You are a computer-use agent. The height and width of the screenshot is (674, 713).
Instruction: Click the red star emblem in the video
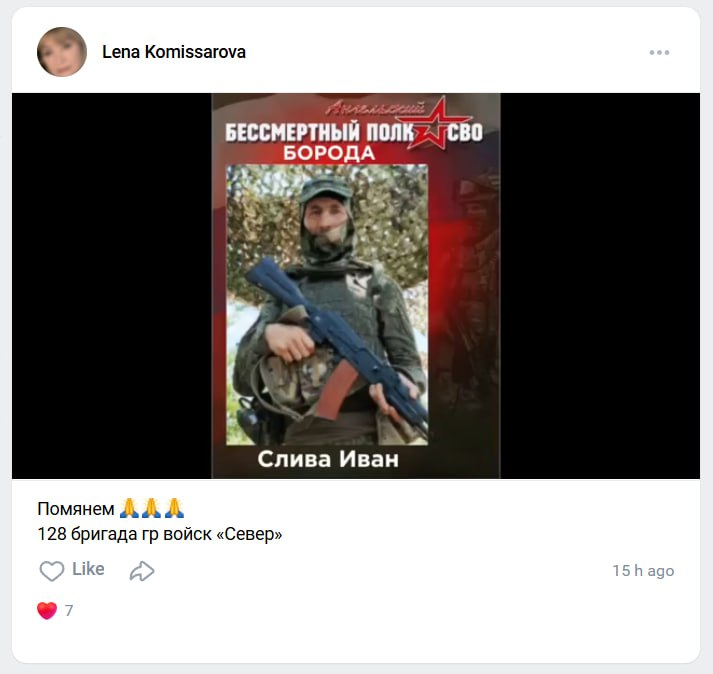coord(431,125)
